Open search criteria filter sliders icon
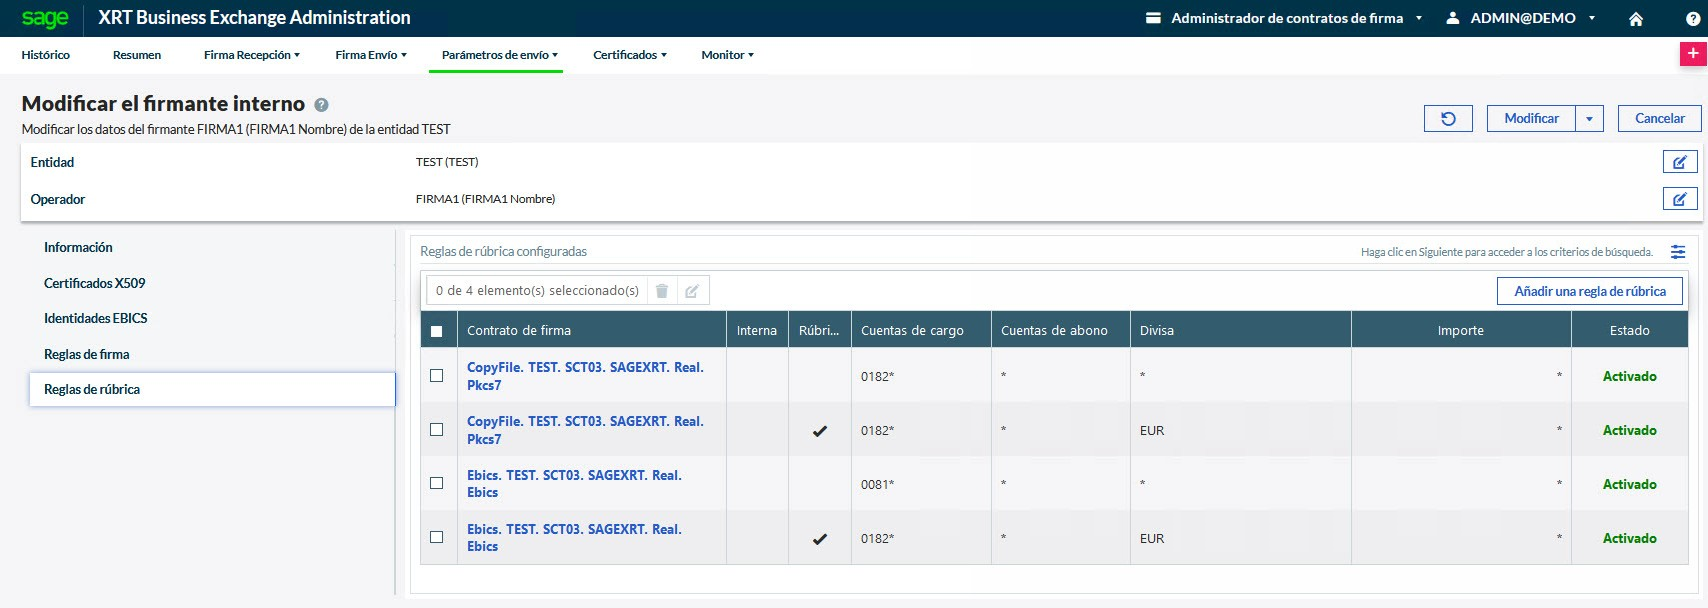The height and width of the screenshot is (608, 1708). pyautogui.click(x=1678, y=252)
